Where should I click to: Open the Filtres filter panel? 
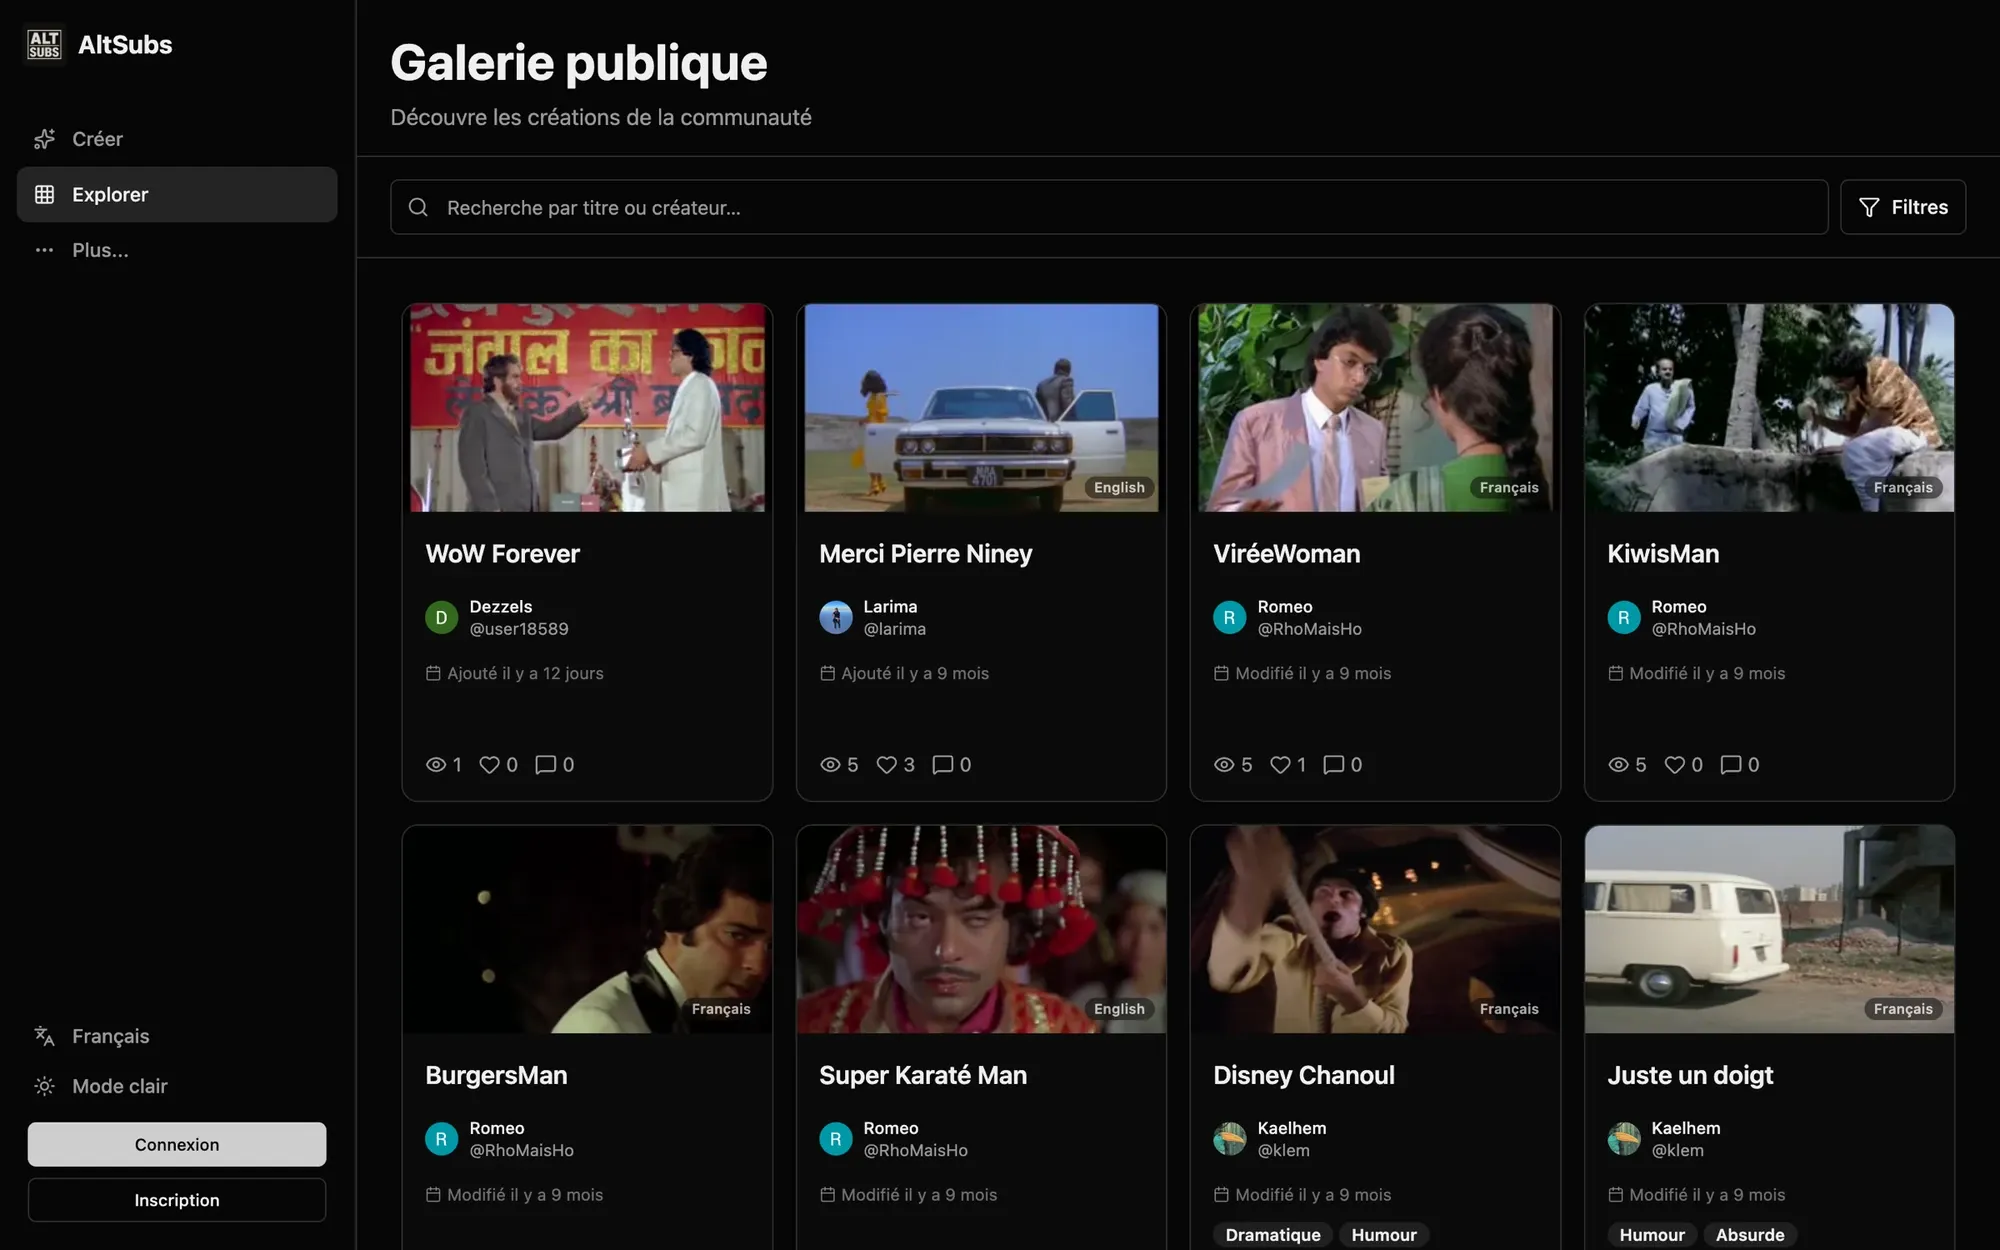pyautogui.click(x=1903, y=207)
